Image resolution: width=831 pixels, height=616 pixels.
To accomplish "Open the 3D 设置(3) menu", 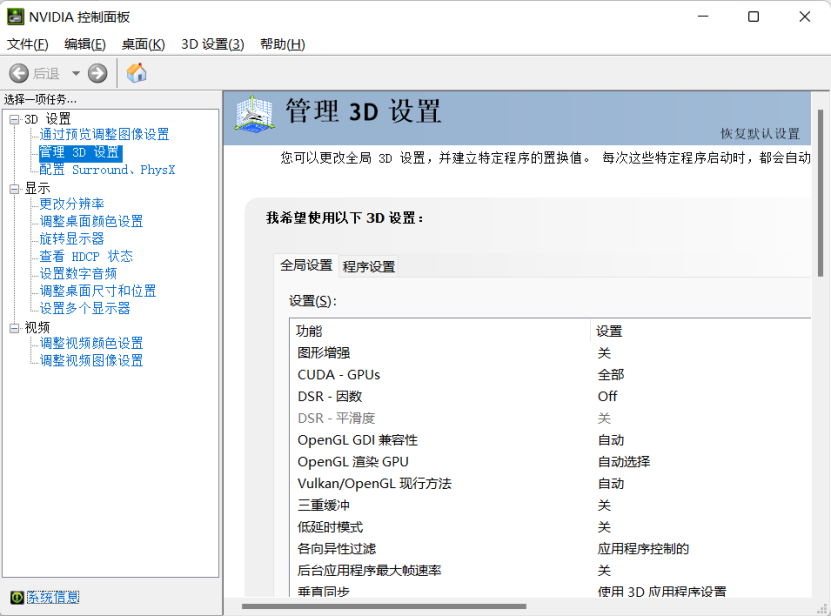I will pos(213,44).
